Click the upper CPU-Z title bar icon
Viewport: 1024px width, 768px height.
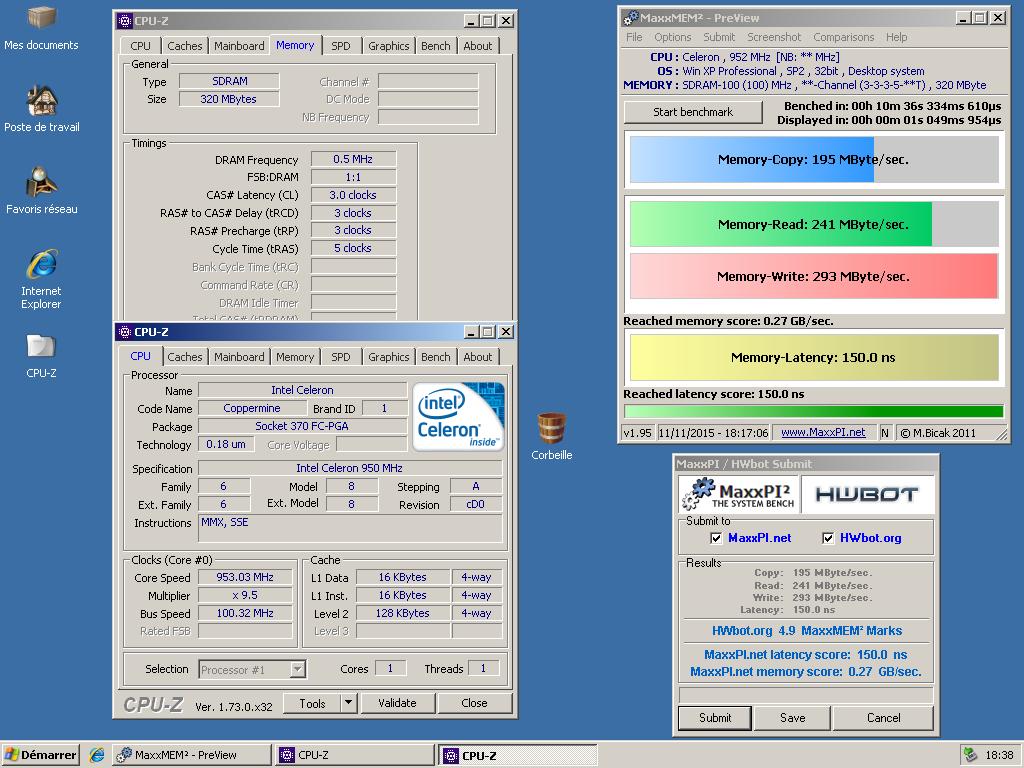[125, 21]
